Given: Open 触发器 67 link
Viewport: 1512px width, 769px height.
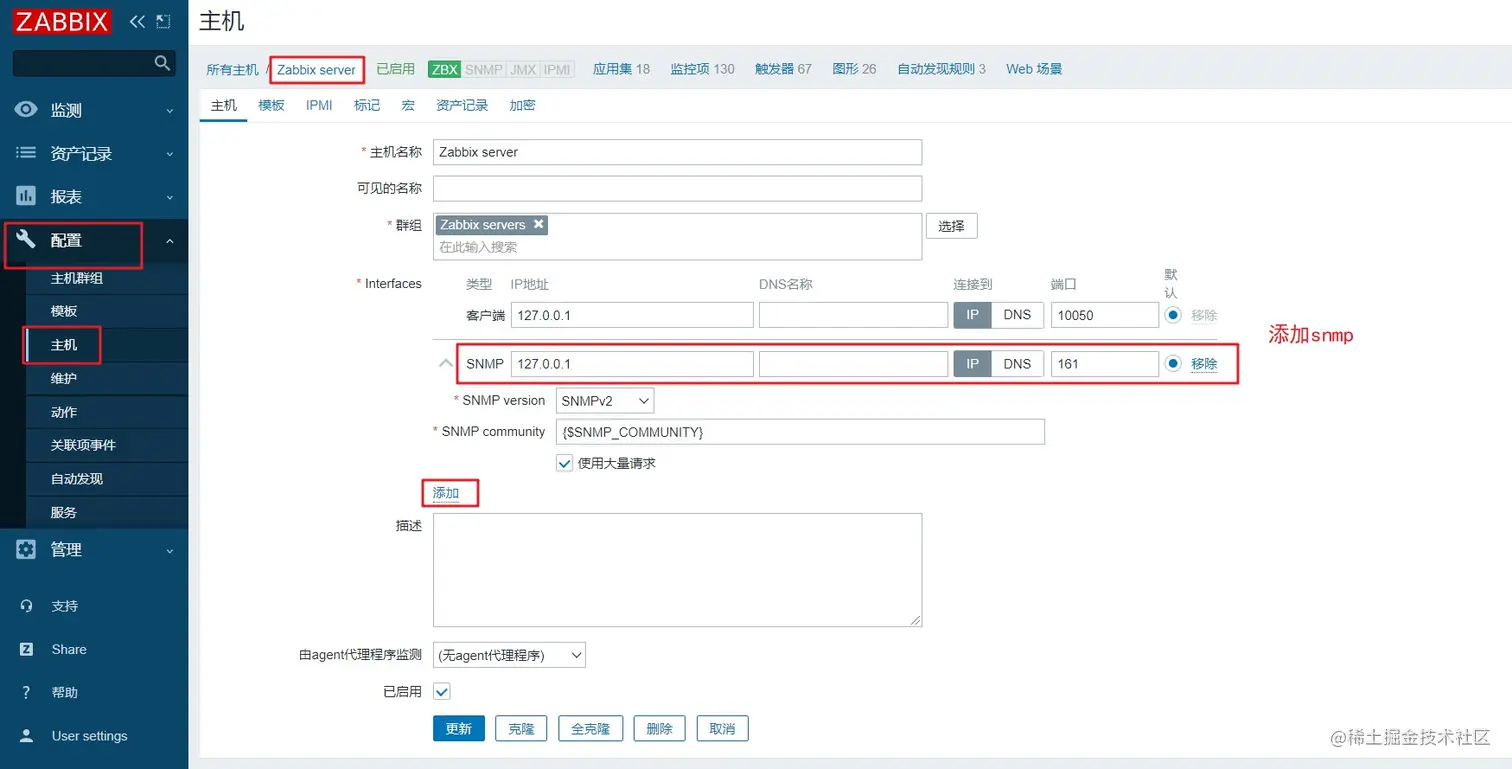Looking at the screenshot, I should pyautogui.click(x=783, y=69).
